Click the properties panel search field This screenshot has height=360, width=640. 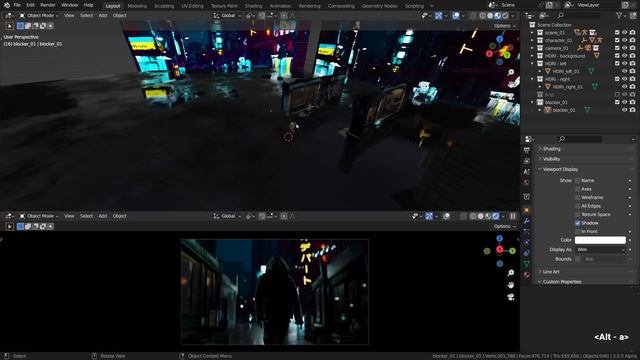[x=580, y=139]
